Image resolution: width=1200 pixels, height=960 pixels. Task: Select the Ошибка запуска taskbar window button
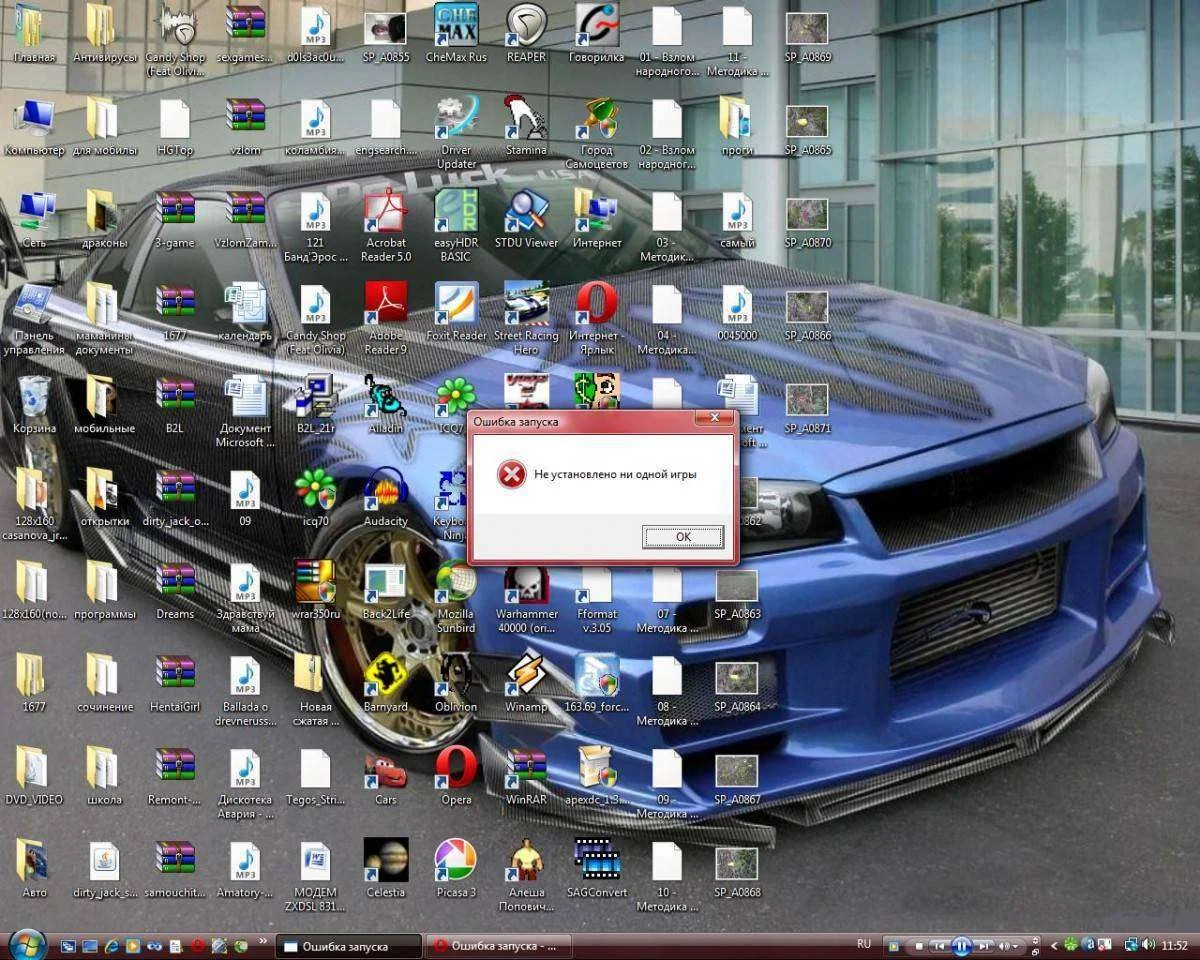coord(348,946)
